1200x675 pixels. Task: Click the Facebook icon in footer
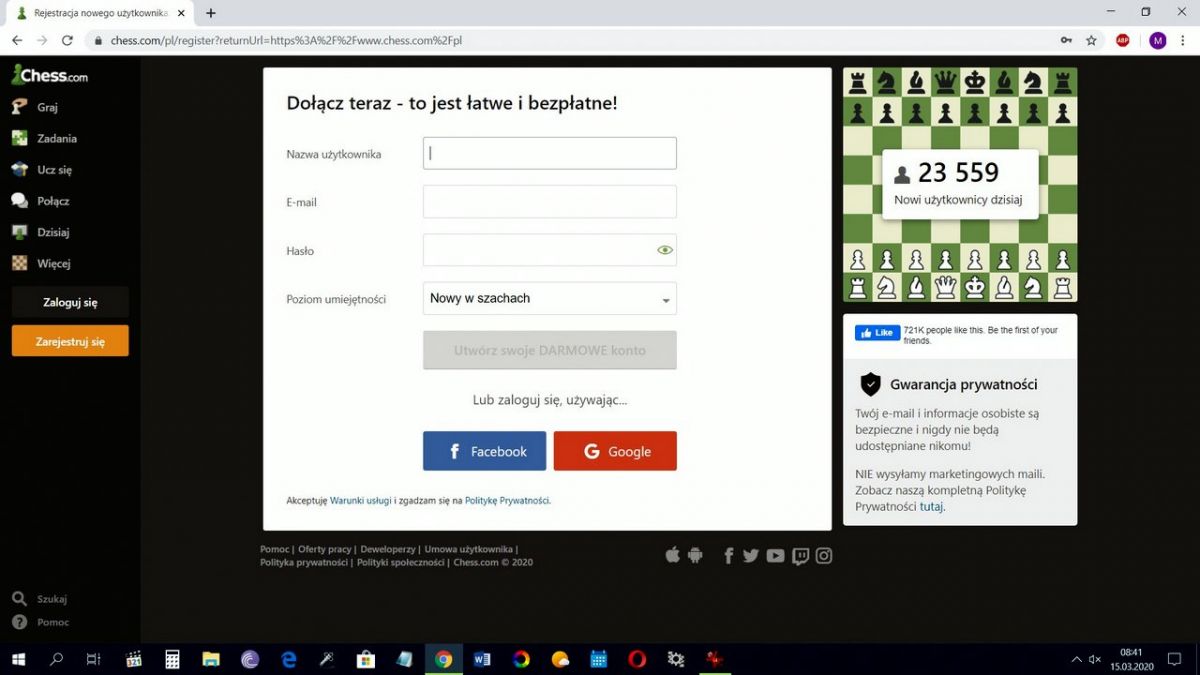click(729, 556)
